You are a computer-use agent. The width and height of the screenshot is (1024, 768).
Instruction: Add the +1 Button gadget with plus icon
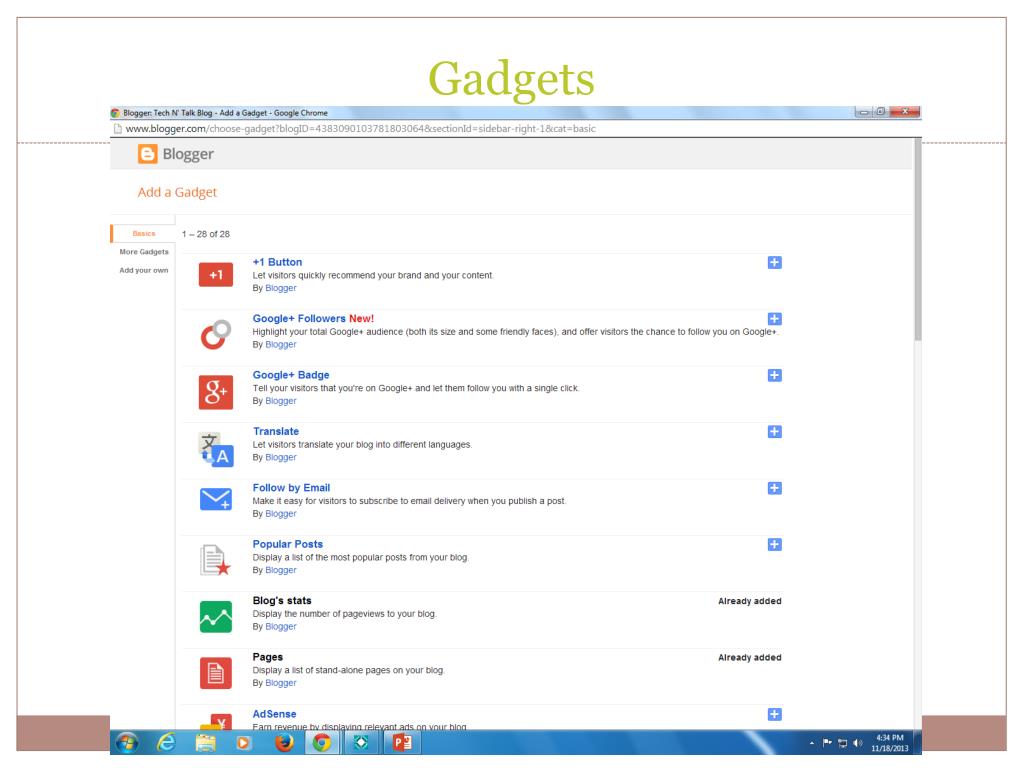click(x=775, y=263)
